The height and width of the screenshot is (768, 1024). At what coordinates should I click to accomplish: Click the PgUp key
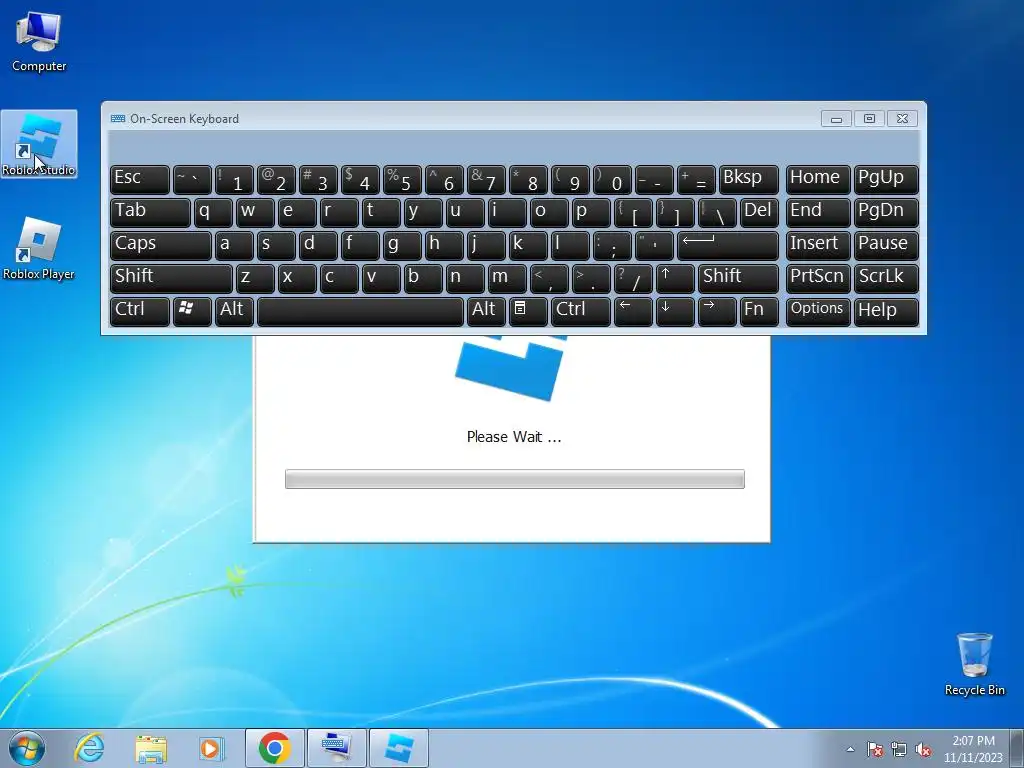(886, 179)
